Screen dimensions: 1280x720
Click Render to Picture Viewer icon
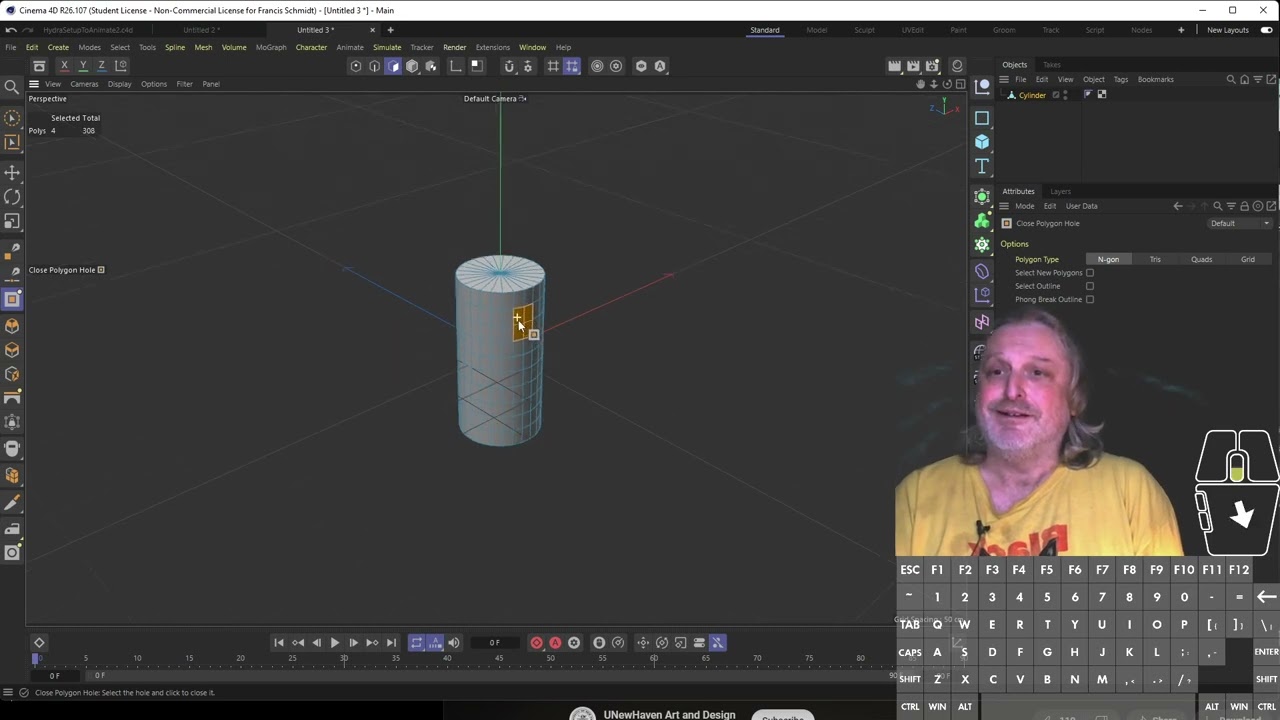pyautogui.click(x=913, y=66)
